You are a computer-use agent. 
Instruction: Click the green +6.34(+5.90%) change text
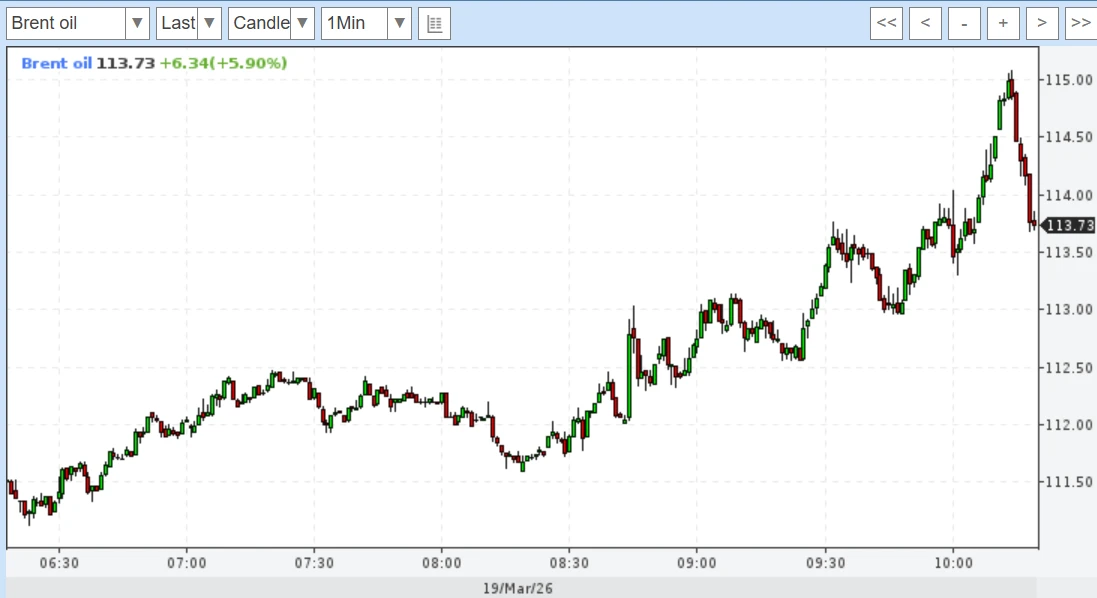[x=223, y=63]
